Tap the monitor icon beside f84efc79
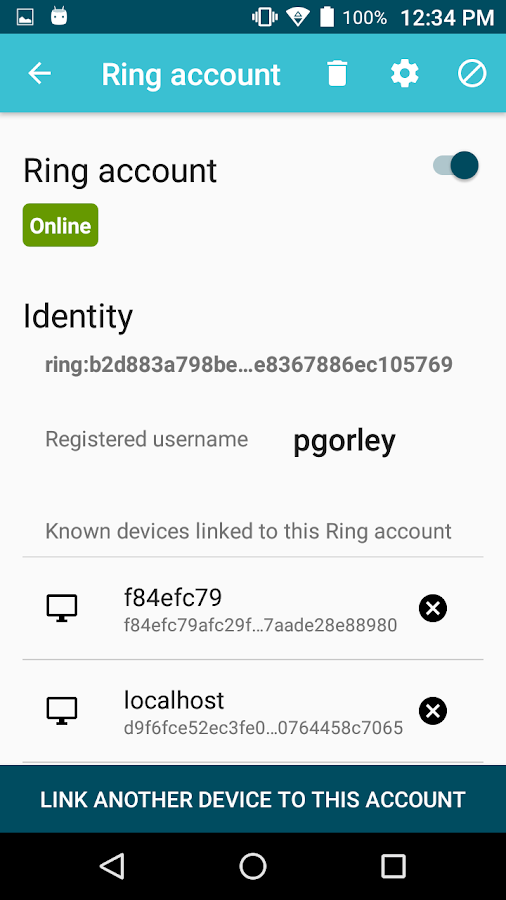This screenshot has height=900, width=506. pos(61,608)
